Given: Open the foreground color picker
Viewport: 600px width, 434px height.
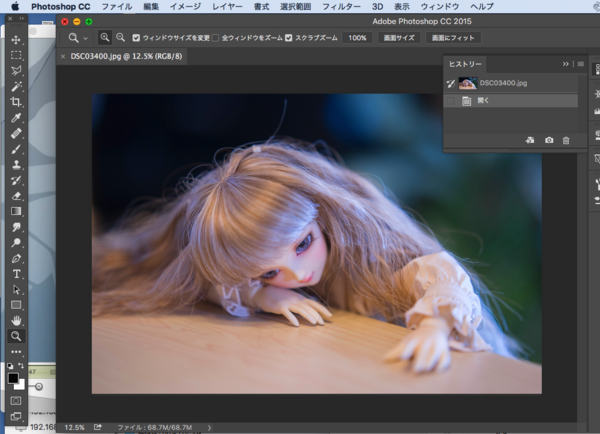Looking at the screenshot, I should (13, 378).
